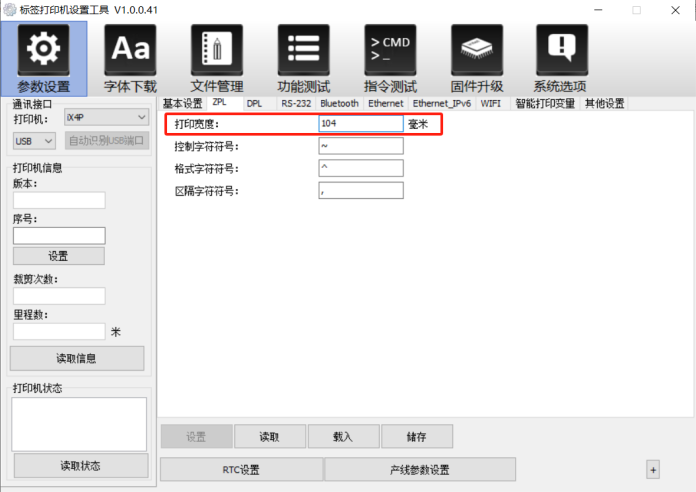
Task: Click the 自动识别USB端口 button
Action: pyautogui.click(x=107, y=141)
